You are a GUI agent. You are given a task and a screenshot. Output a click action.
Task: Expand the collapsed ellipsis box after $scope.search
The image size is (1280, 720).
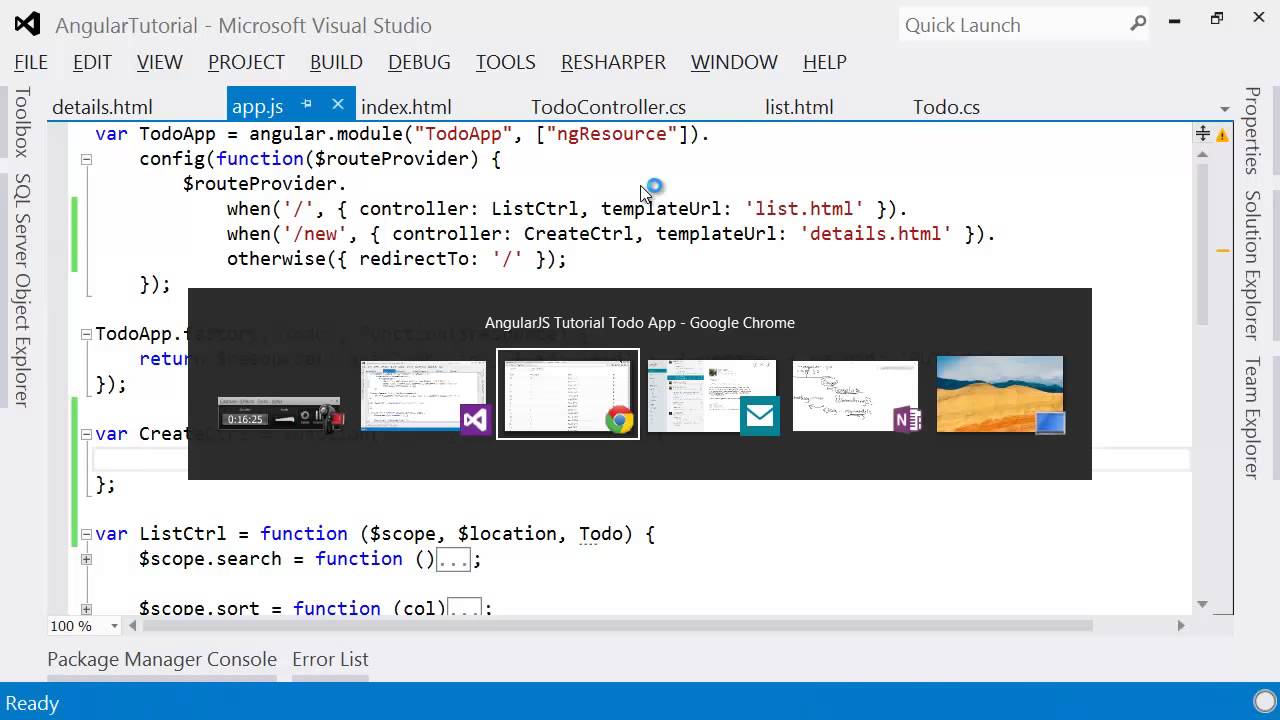click(x=453, y=559)
